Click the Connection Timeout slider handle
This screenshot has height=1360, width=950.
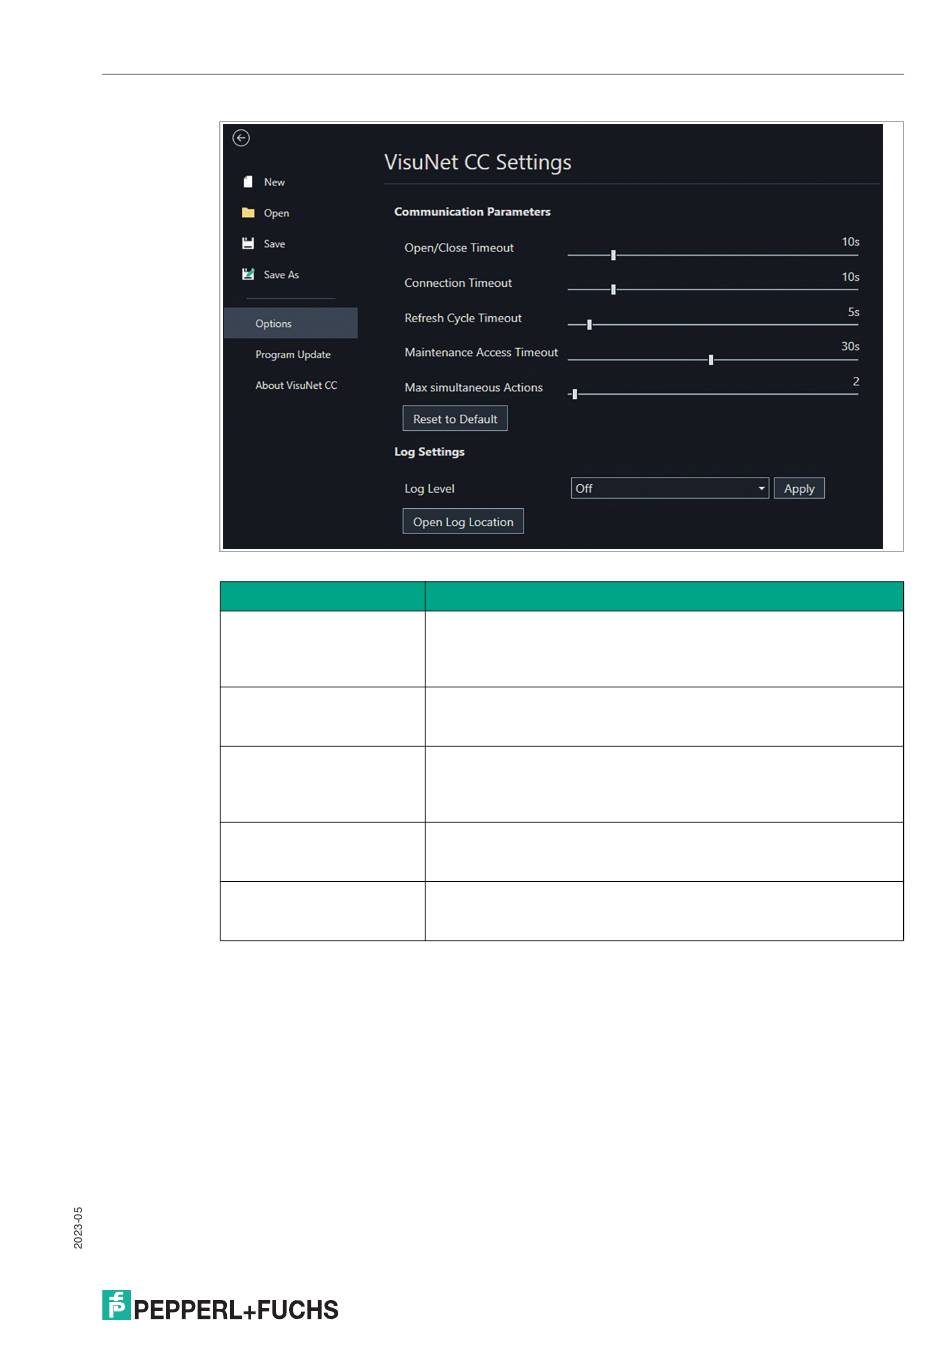pos(613,290)
